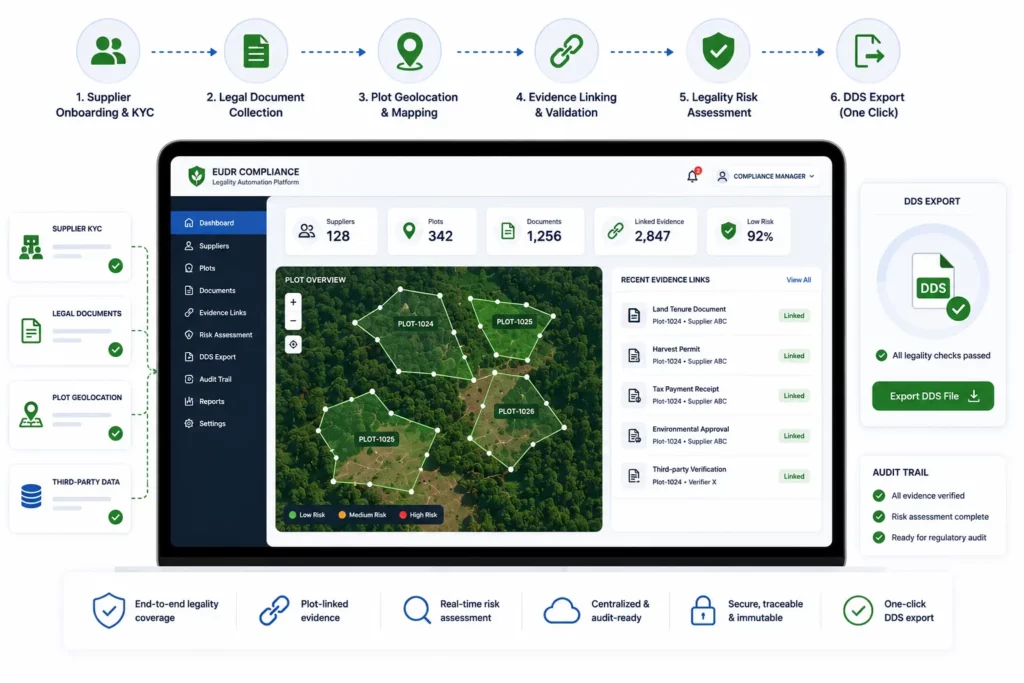Click Linked badge for Harvest Permit
The image size is (1024, 683).
click(793, 356)
